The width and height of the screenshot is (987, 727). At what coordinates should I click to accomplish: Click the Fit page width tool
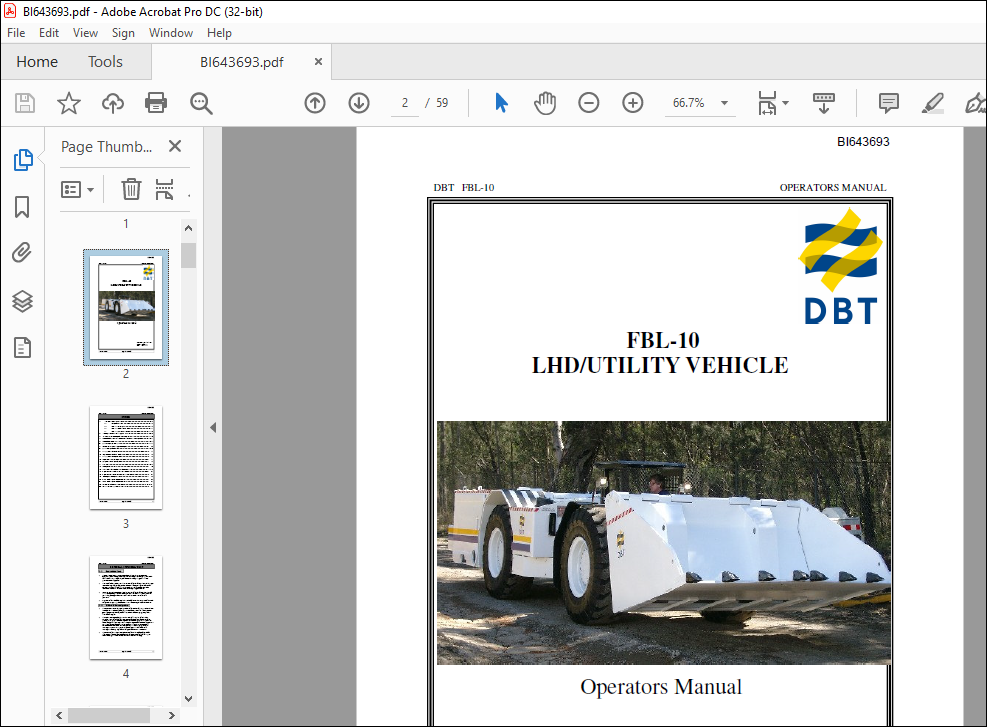tap(767, 103)
